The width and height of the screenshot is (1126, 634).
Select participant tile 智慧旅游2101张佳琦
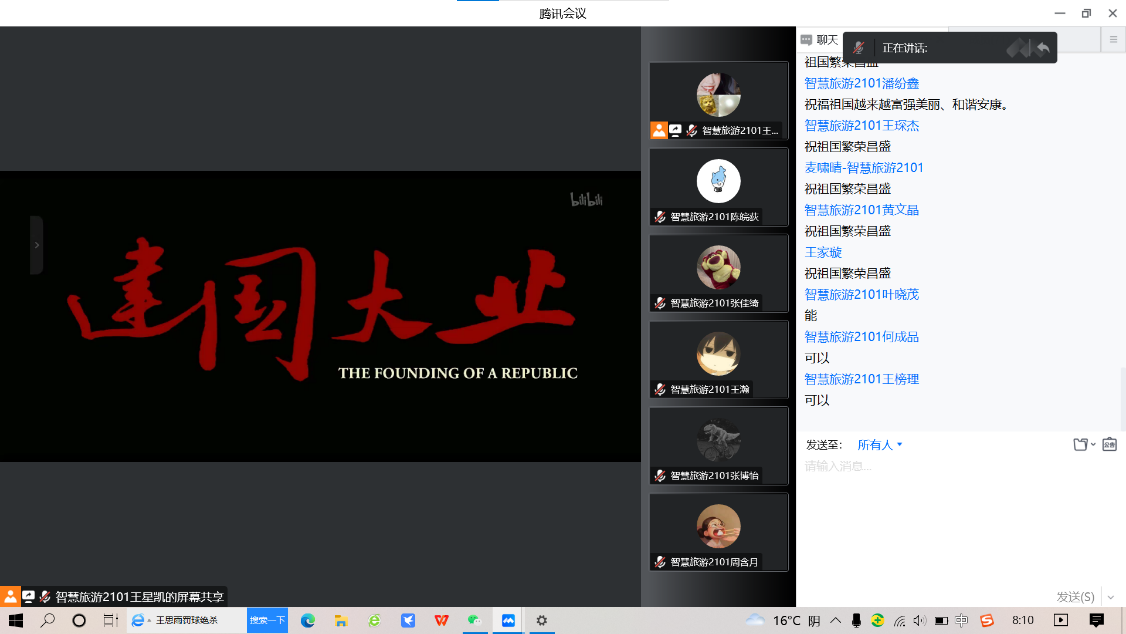point(719,273)
